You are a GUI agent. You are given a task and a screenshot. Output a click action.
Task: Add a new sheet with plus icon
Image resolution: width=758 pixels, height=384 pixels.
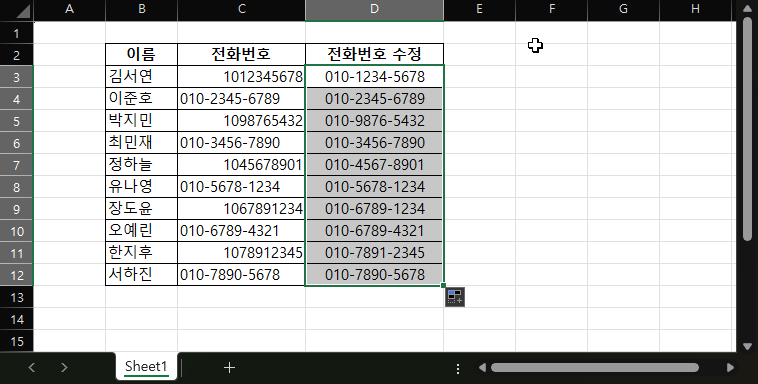coord(229,368)
